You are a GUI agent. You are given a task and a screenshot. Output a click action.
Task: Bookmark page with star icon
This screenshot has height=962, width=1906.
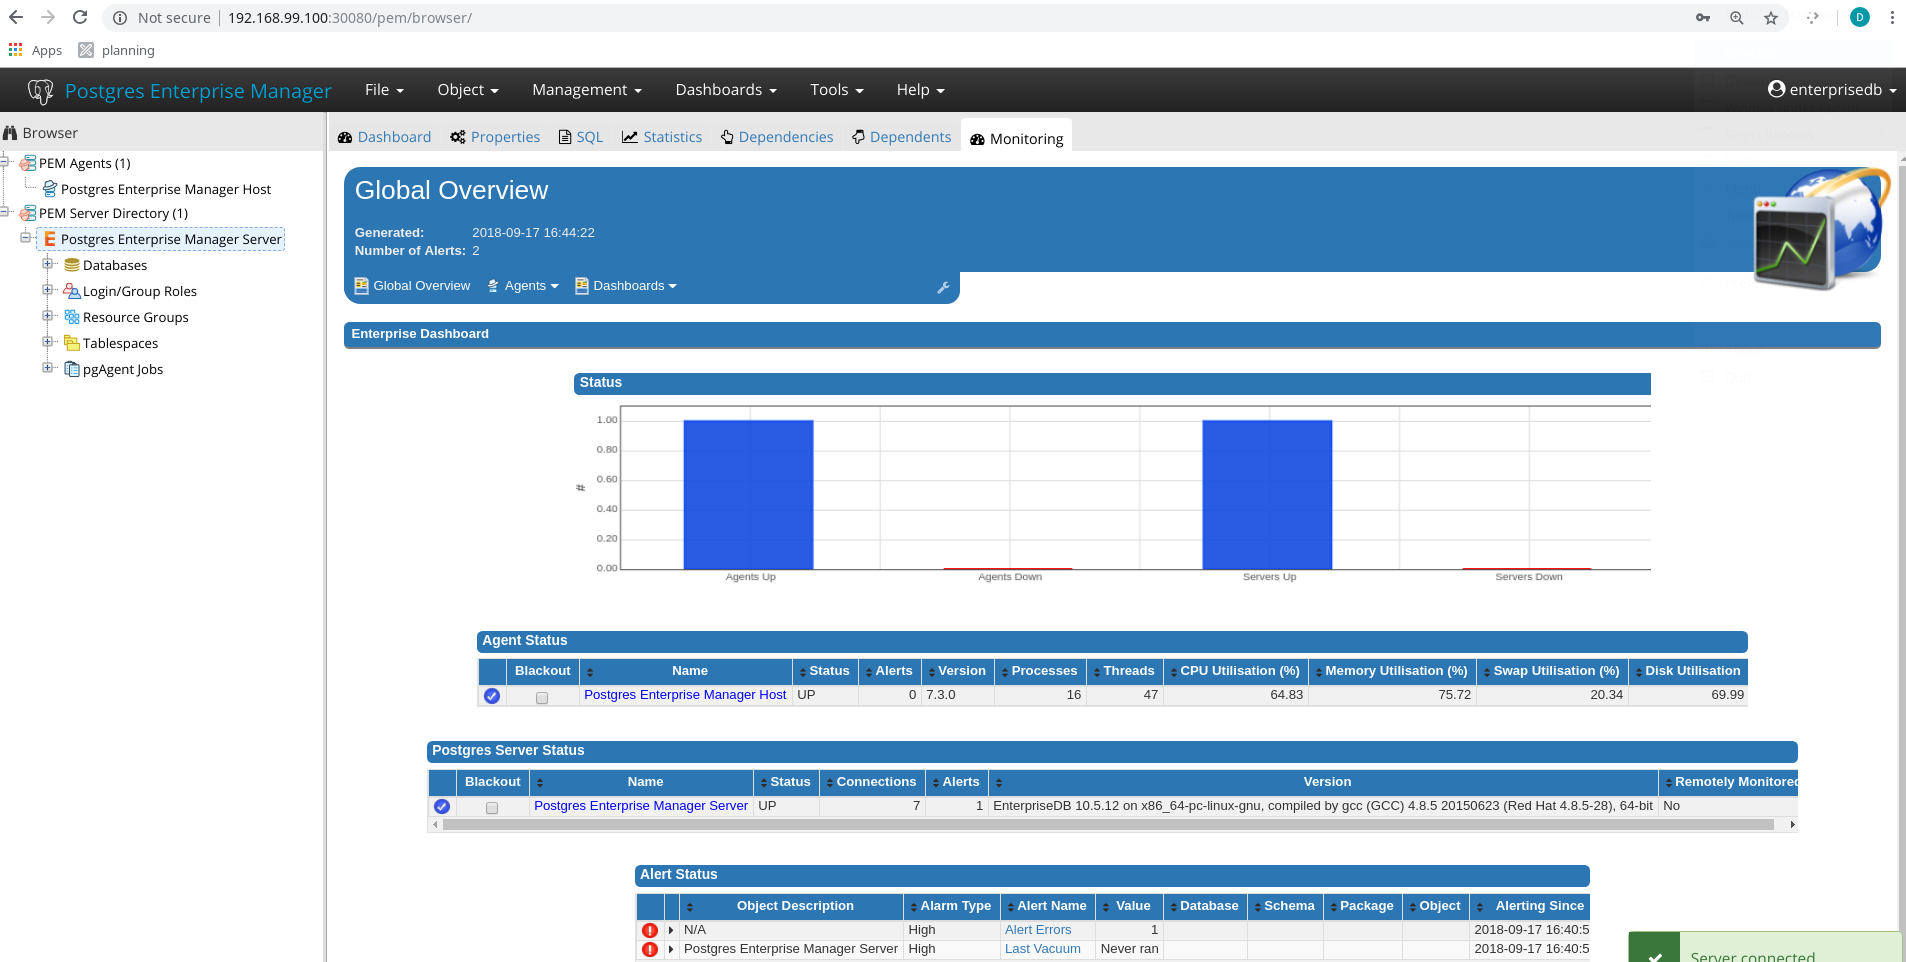pyautogui.click(x=1771, y=18)
